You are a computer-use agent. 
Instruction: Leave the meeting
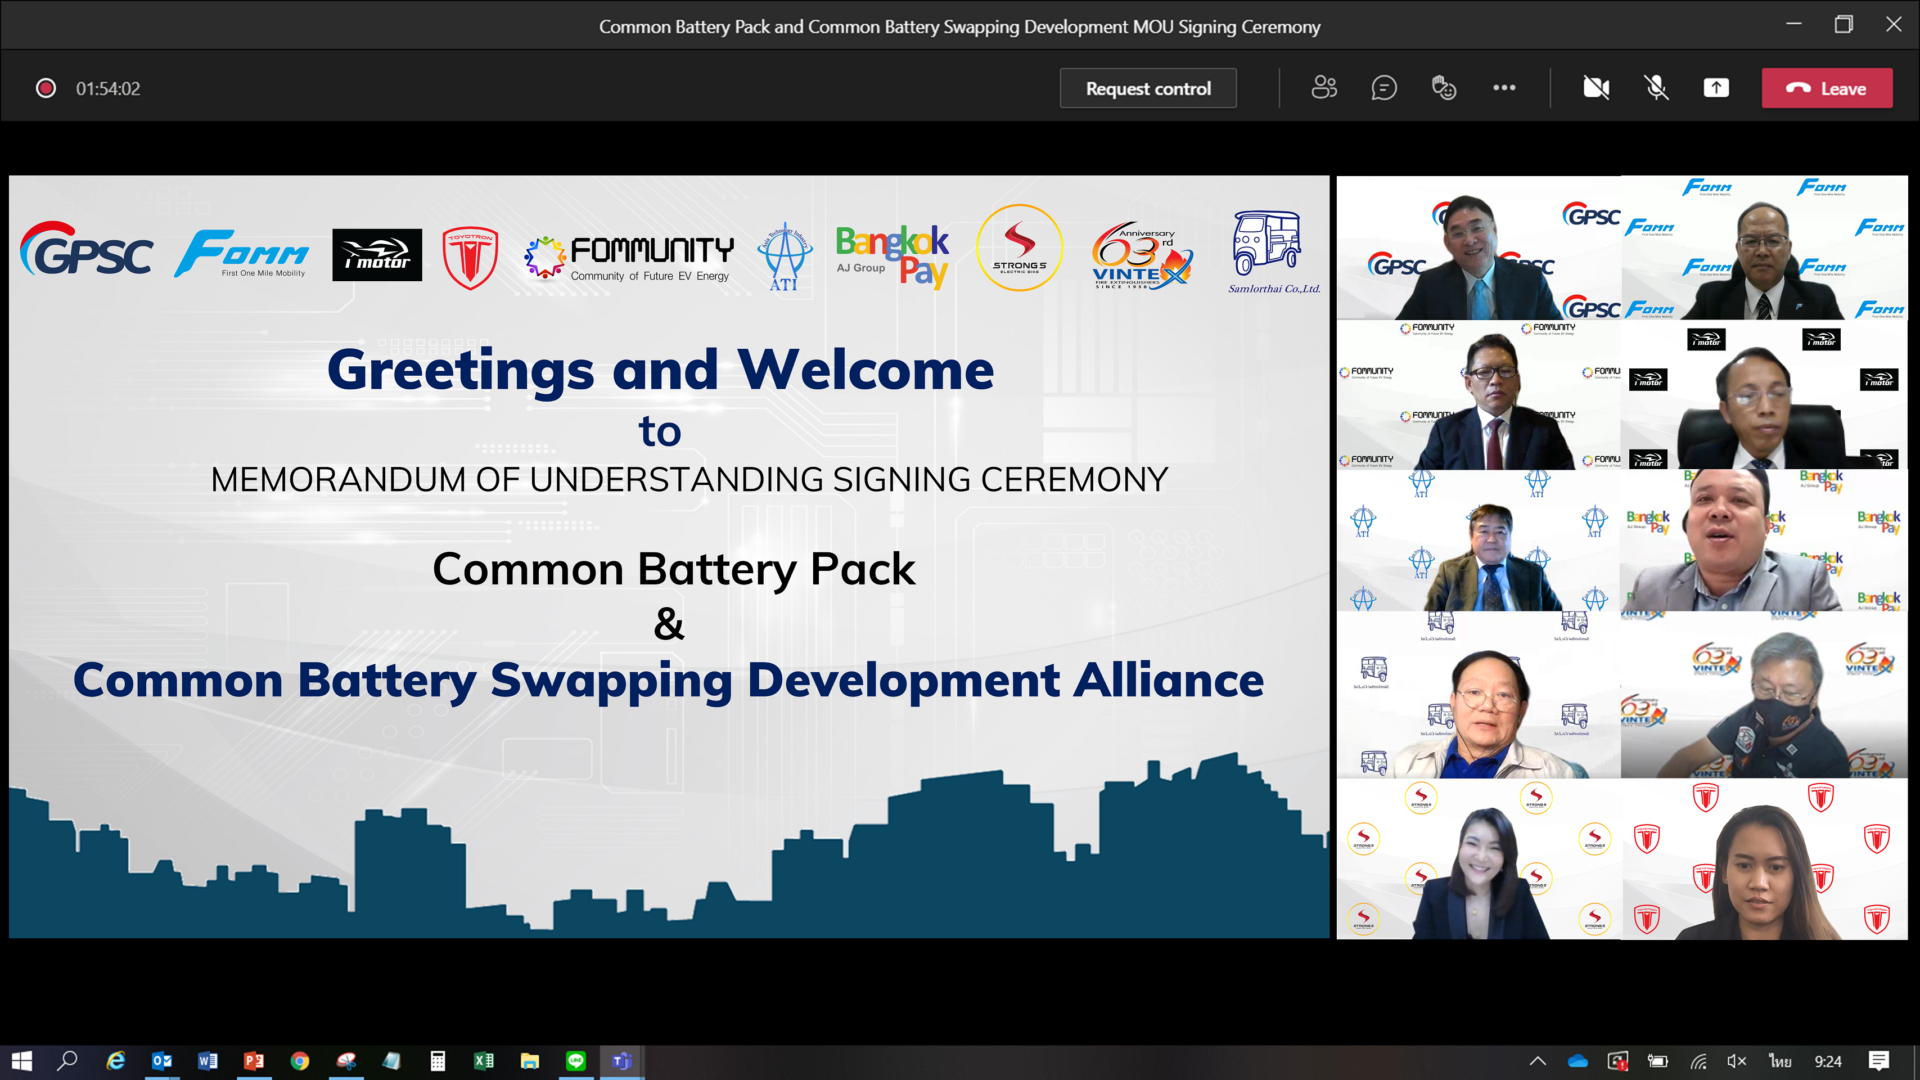(x=1827, y=88)
